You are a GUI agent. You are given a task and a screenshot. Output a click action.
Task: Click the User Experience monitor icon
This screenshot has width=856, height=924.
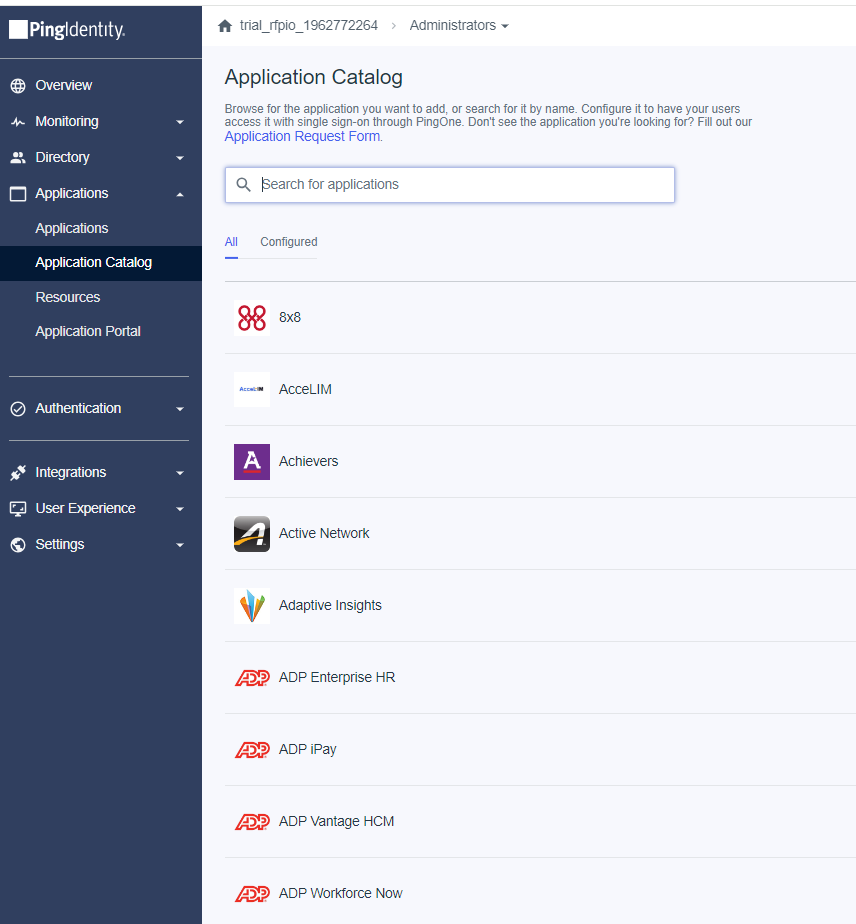[18, 509]
